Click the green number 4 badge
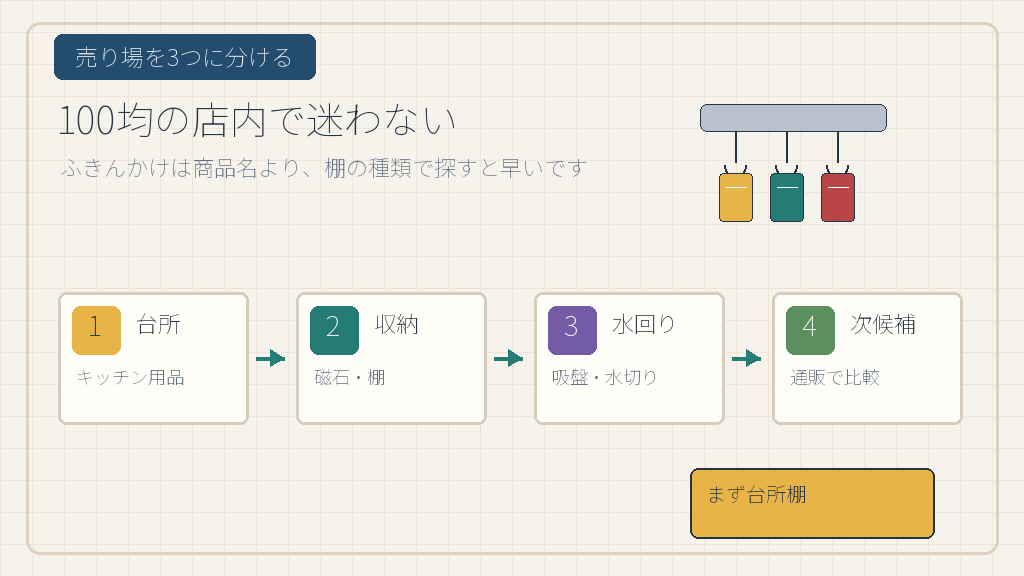This screenshot has width=1024, height=576. 810,330
